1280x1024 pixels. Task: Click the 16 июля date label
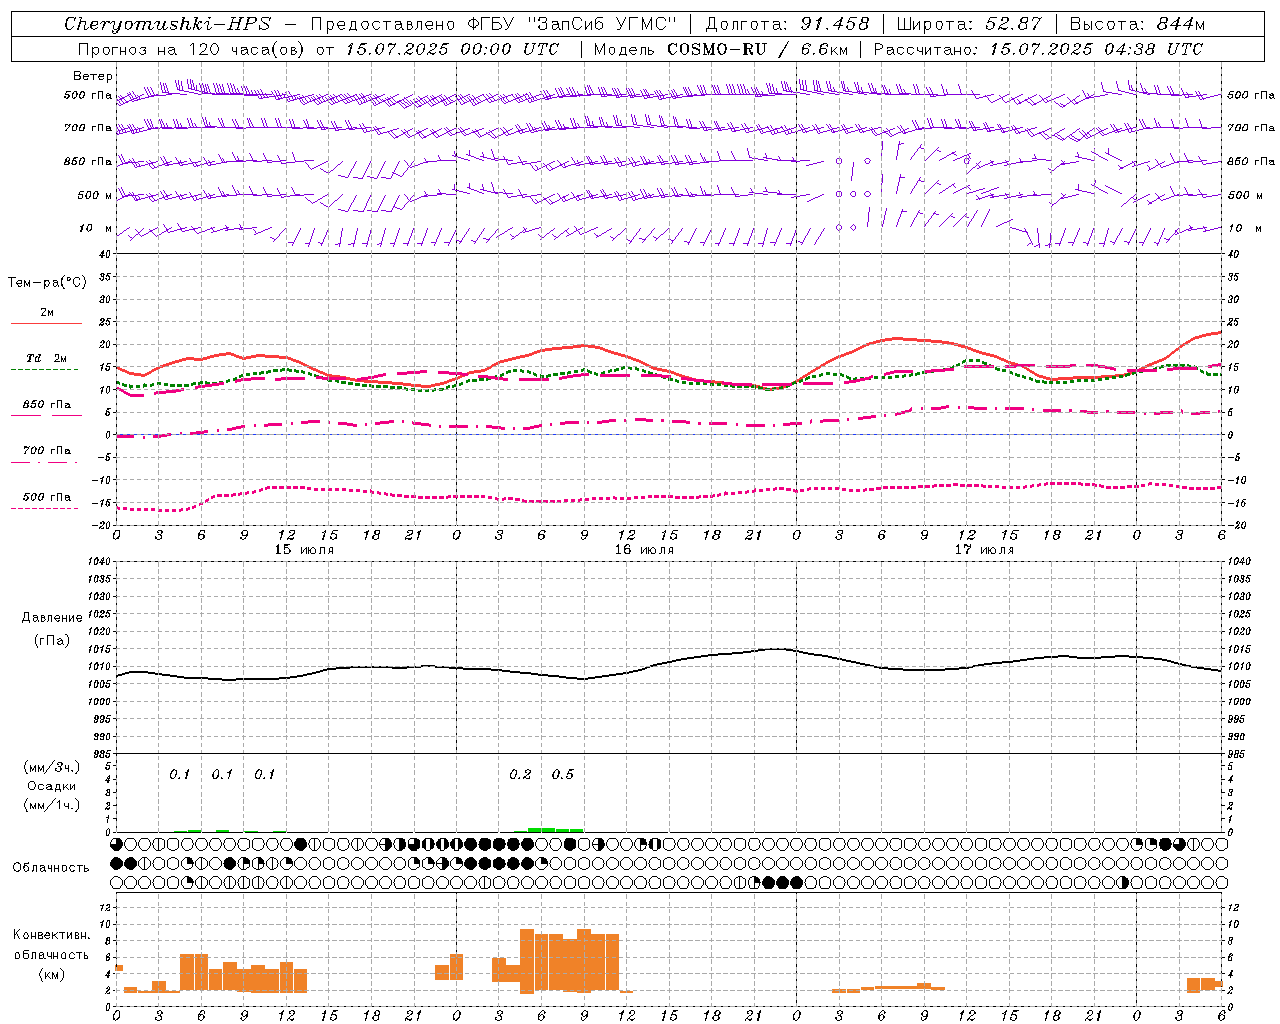tap(644, 549)
